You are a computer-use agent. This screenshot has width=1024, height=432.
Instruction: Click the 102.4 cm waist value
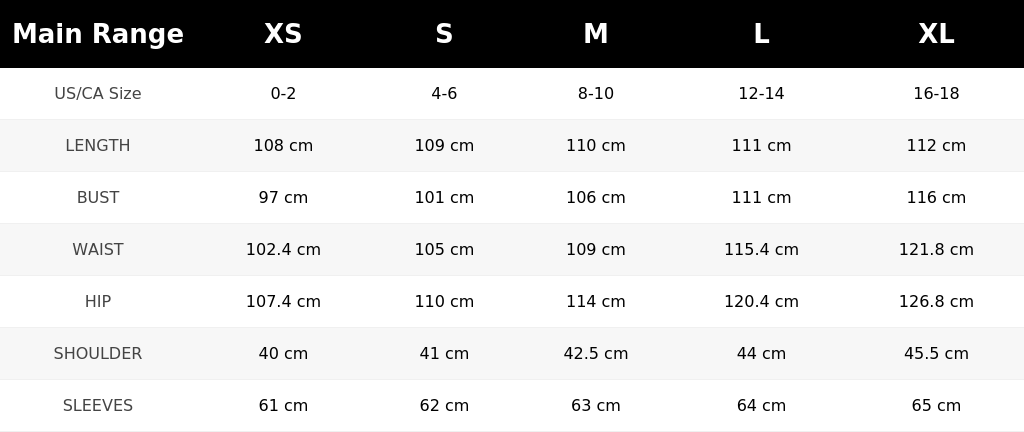click(x=283, y=249)
